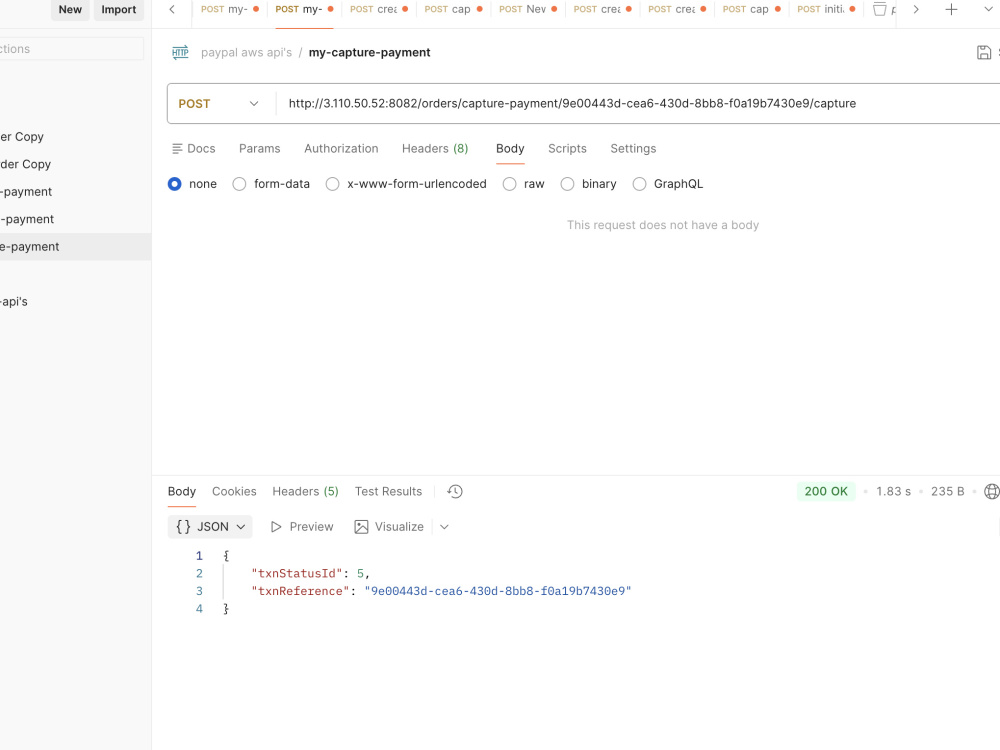Select the active underlined 'POST my-' tab
Screen dimensions: 1000x750
(304, 10)
